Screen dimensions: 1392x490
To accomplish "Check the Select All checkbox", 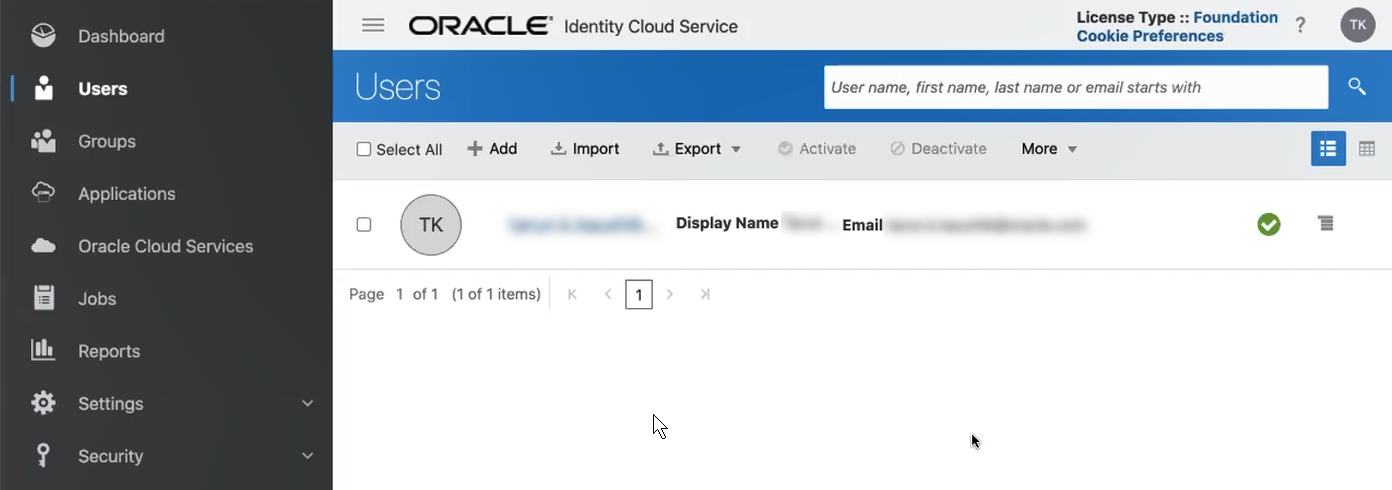I will tap(364, 149).
